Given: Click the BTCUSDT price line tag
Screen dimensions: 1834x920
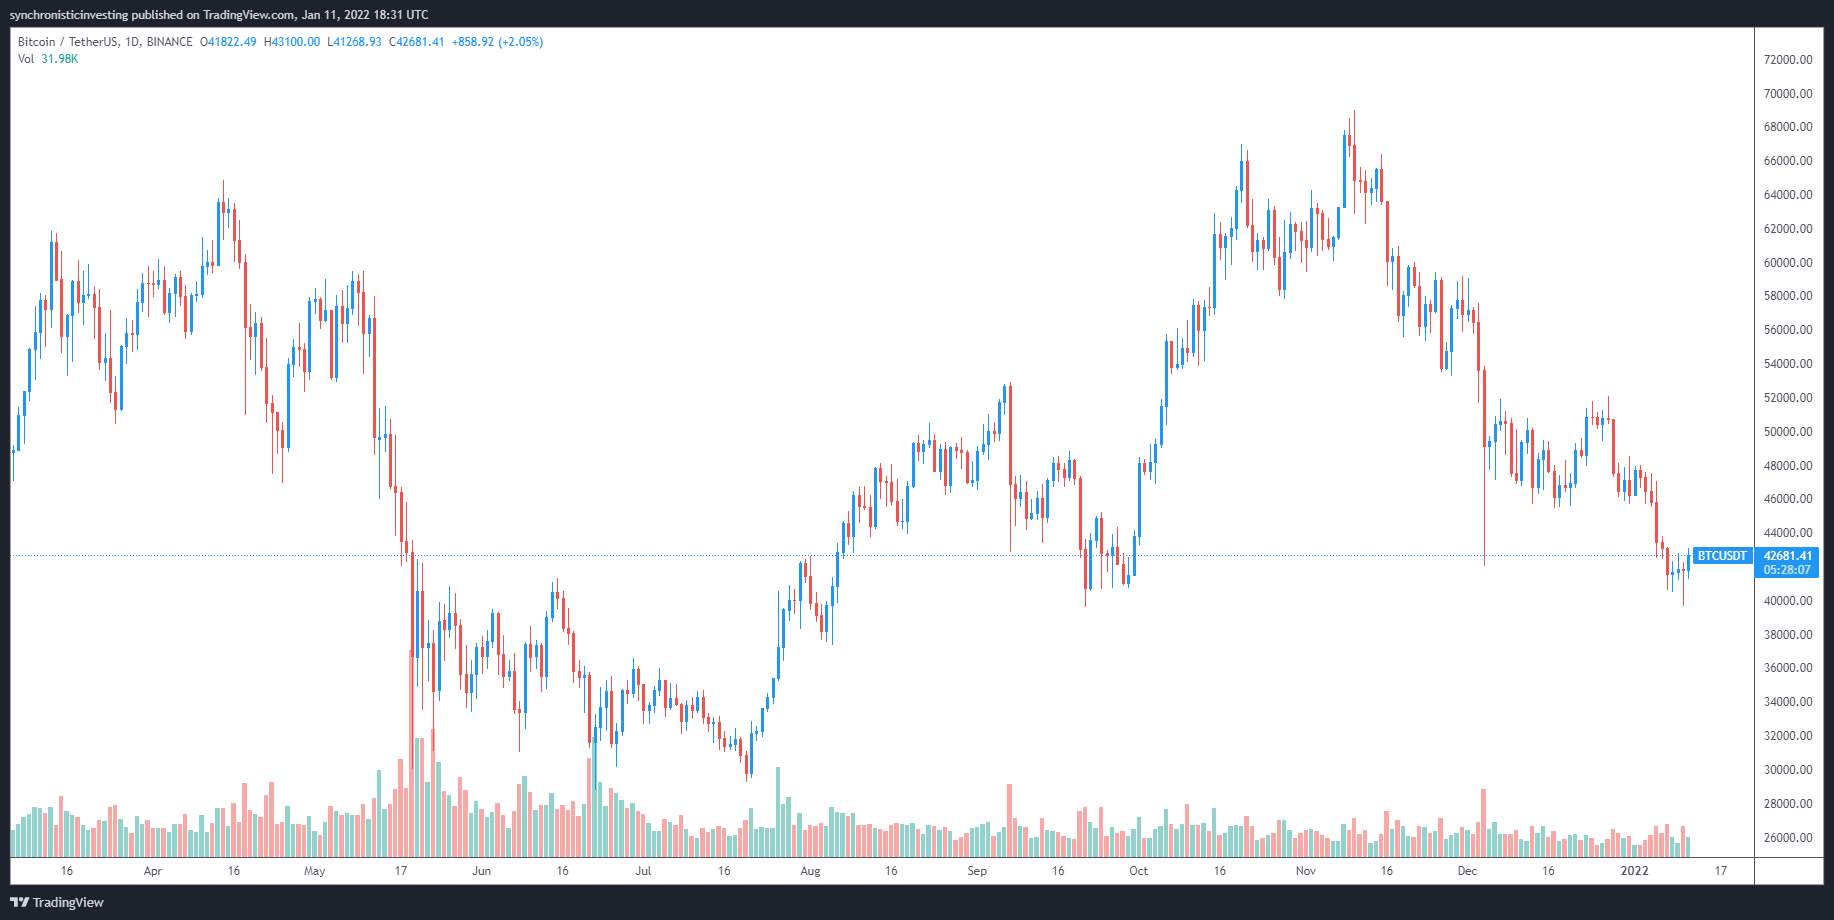Looking at the screenshot, I should pos(1722,556).
